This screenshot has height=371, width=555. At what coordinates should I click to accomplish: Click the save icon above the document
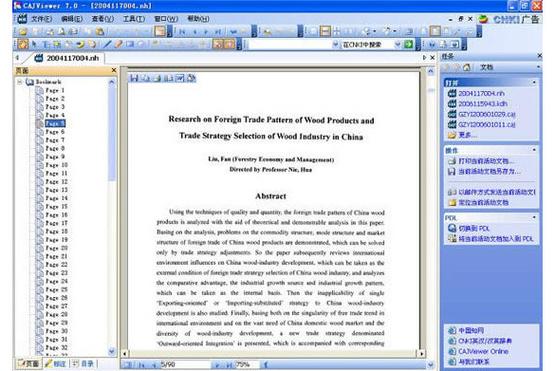134,78
